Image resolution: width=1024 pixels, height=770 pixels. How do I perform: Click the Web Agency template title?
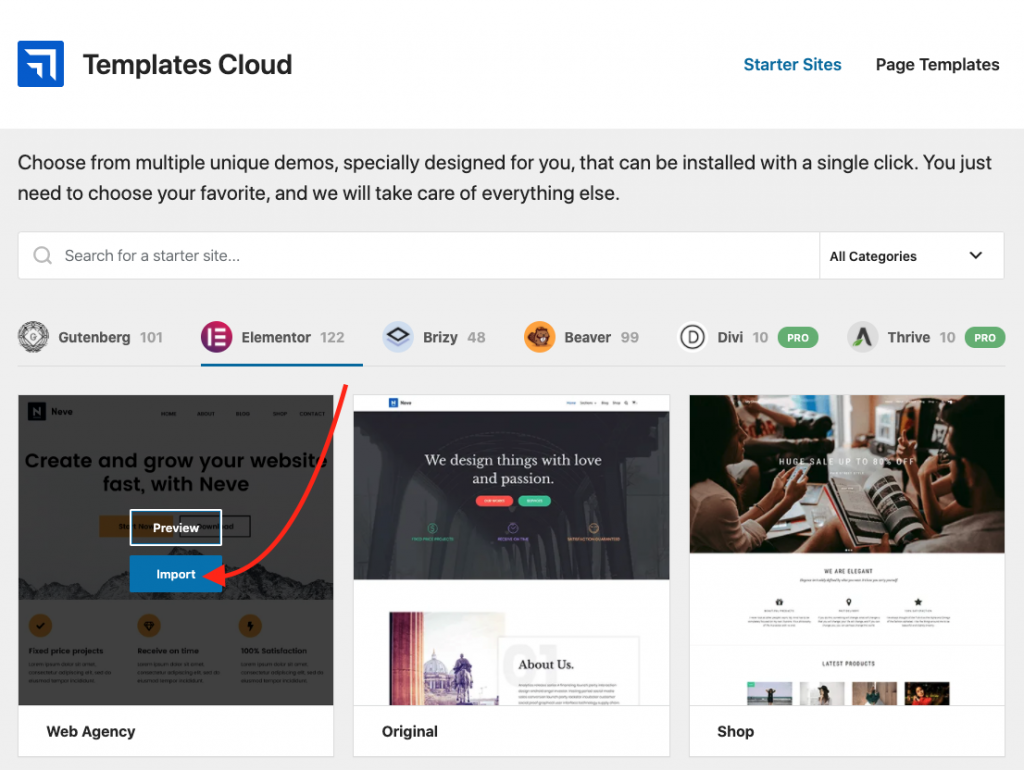pos(91,731)
